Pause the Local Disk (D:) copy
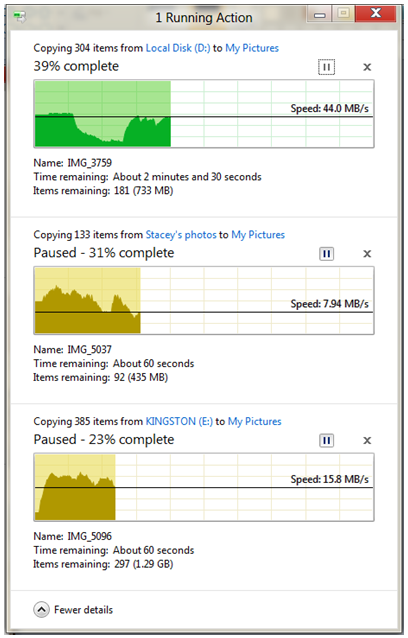The image size is (408, 638). coord(326,67)
